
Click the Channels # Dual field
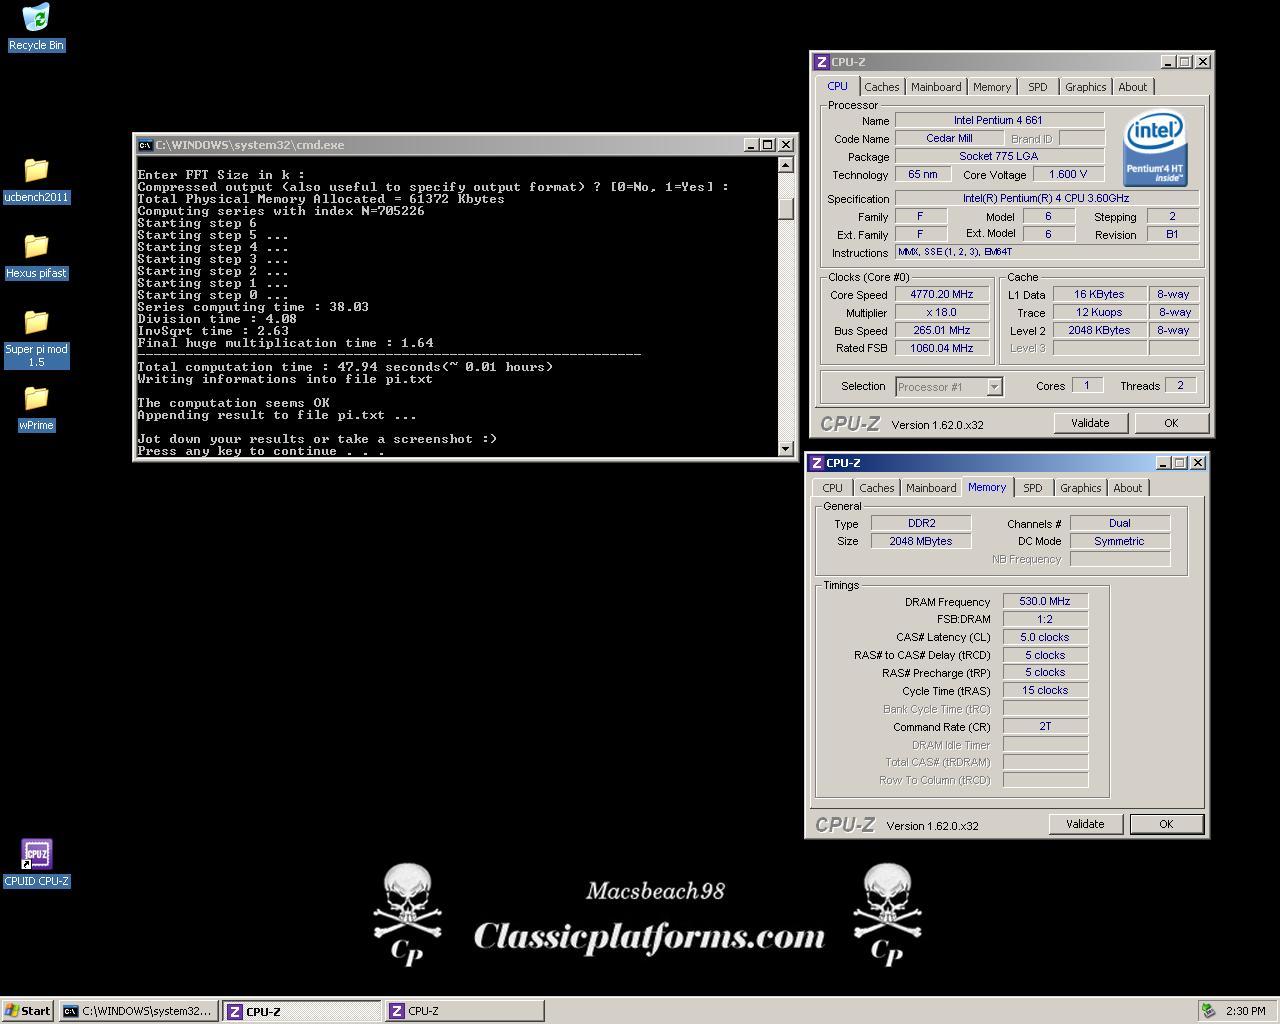[x=1120, y=523]
